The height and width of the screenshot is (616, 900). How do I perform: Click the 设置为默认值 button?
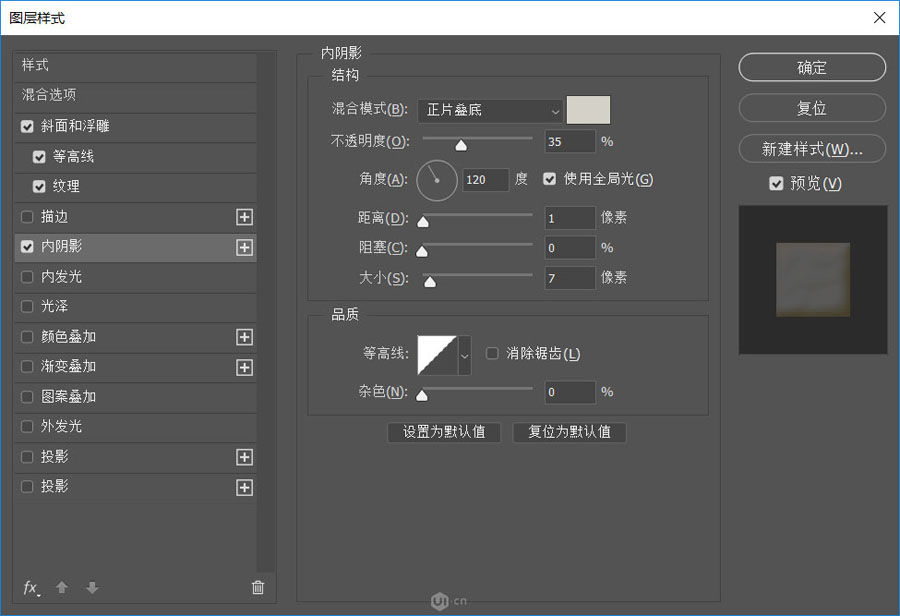444,432
